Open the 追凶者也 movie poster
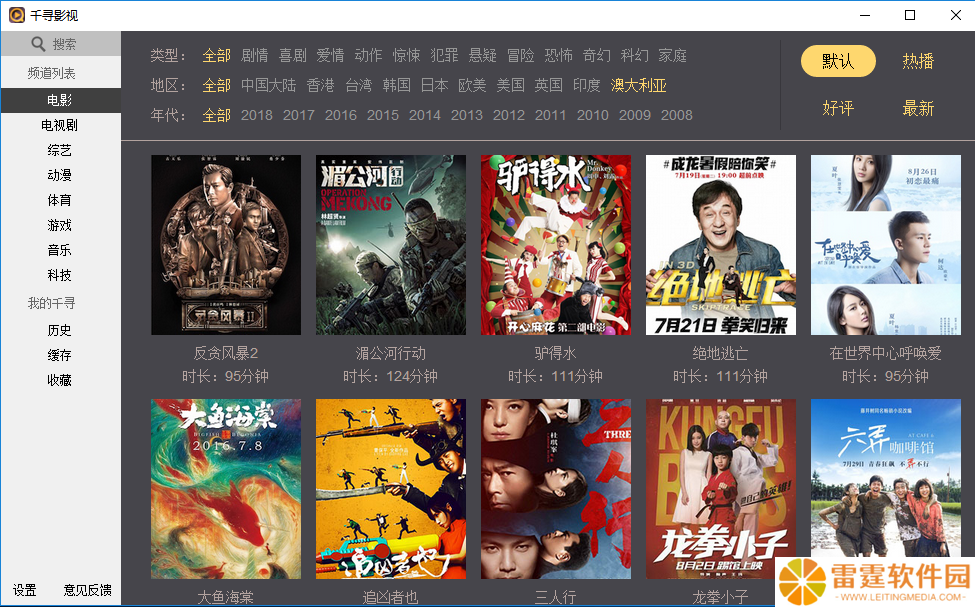 pos(390,489)
